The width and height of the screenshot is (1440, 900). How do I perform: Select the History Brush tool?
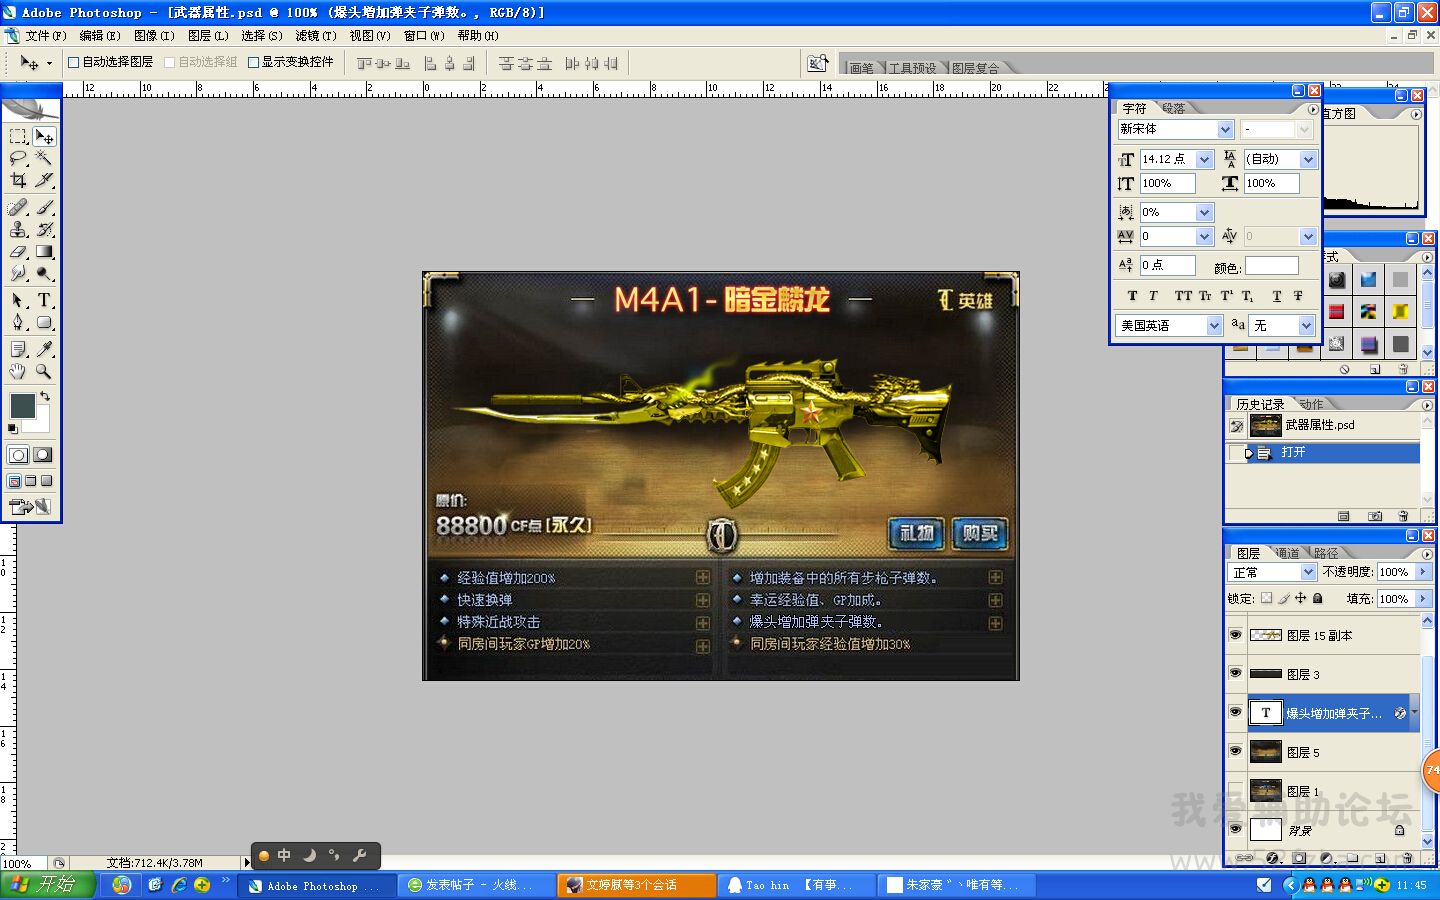point(44,229)
